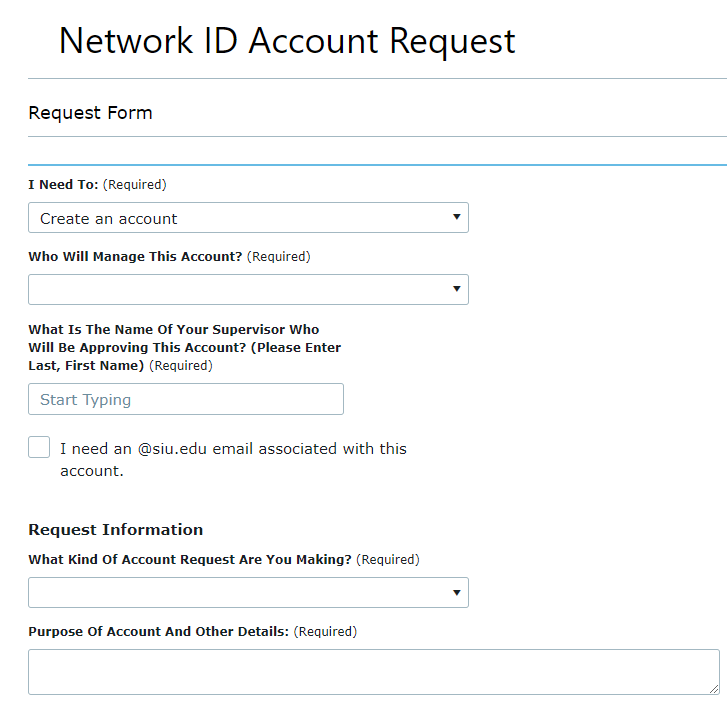Click the '(Required)' tag beside 'I Need To:'
The image size is (727, 708).
pos(134,185)
